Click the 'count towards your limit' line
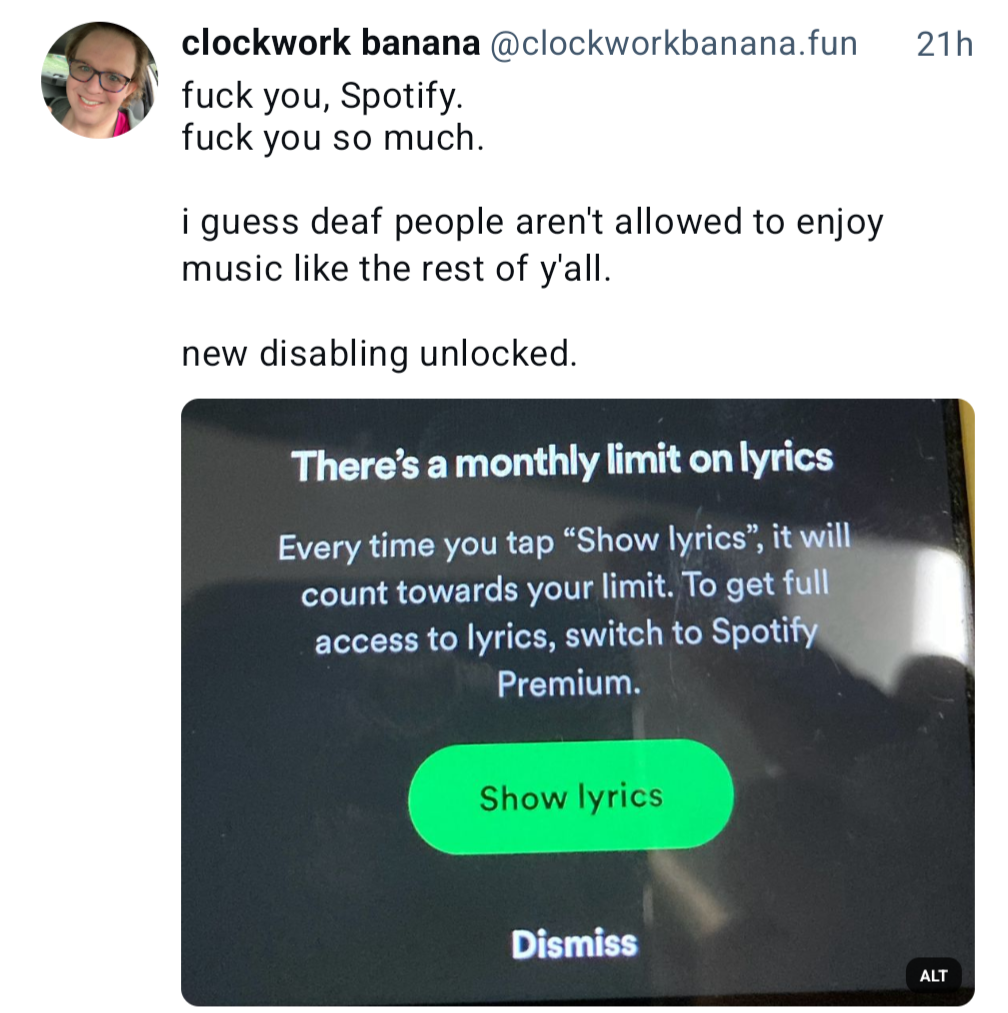 coord(565,589)
